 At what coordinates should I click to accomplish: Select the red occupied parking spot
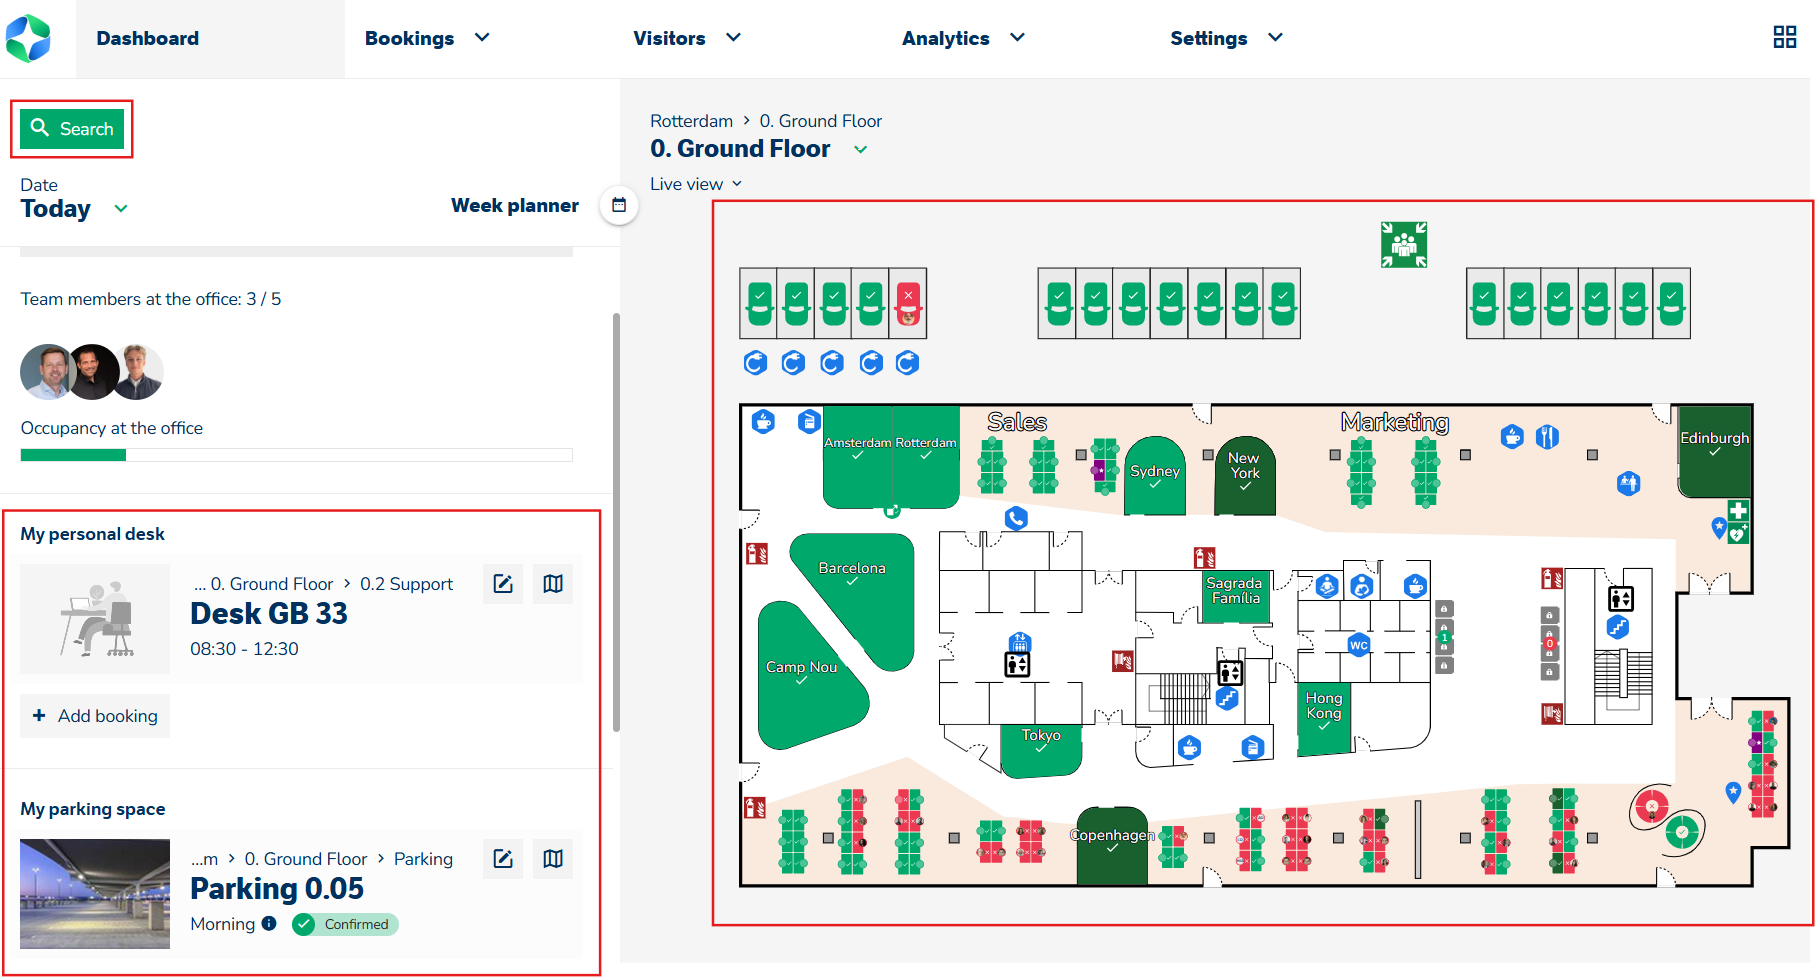click(908, 303)
